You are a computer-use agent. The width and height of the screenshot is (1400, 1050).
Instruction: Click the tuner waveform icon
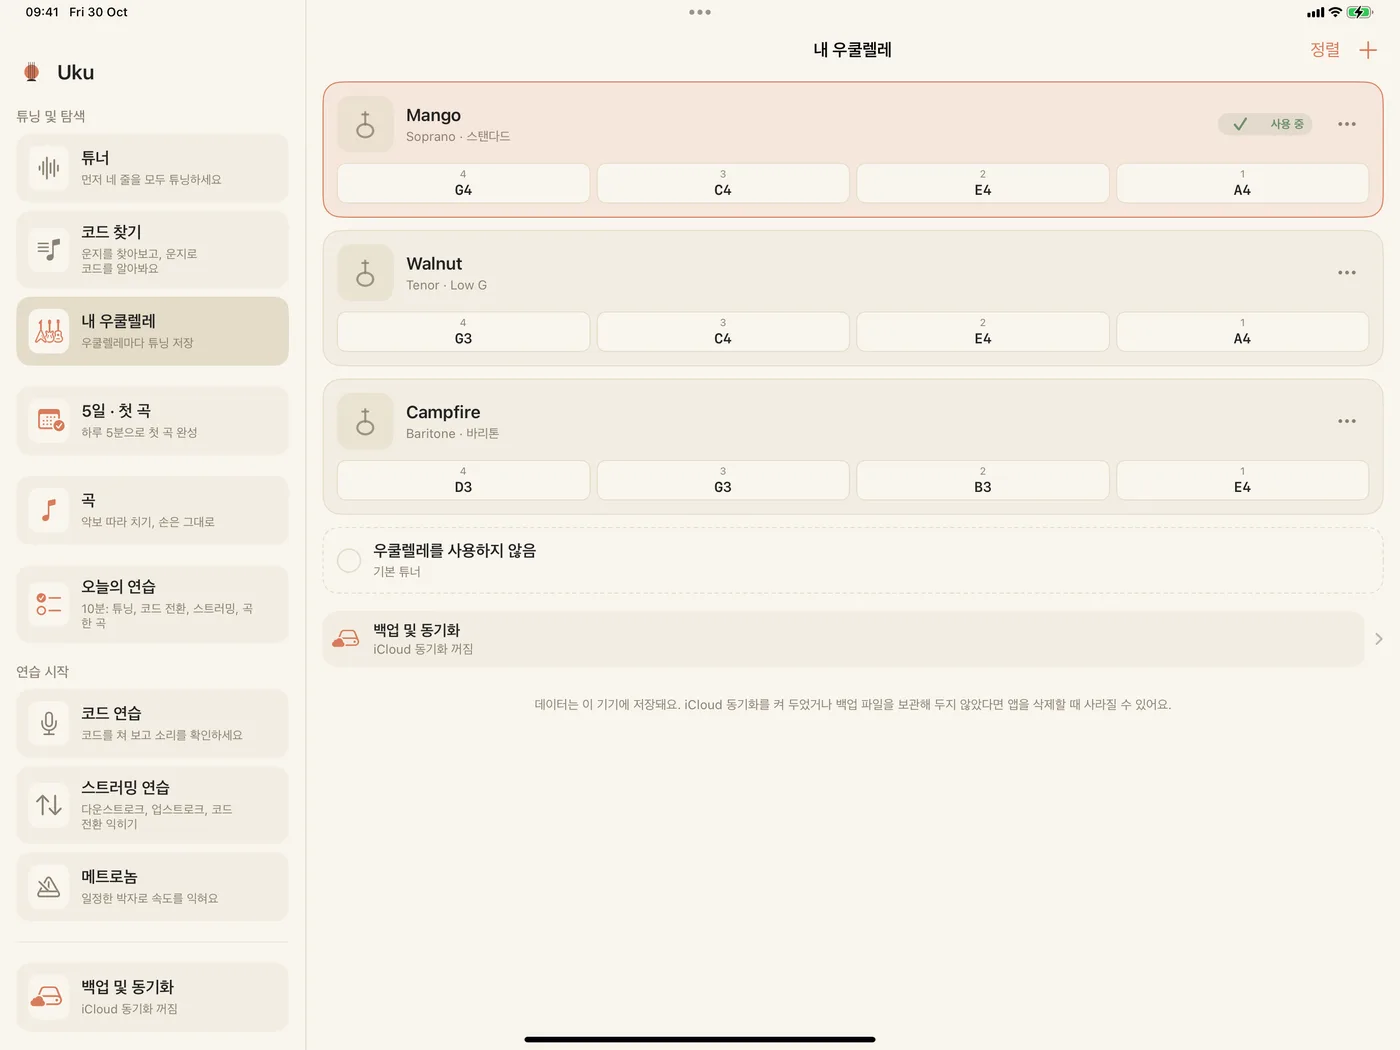(x=49, y=168)
